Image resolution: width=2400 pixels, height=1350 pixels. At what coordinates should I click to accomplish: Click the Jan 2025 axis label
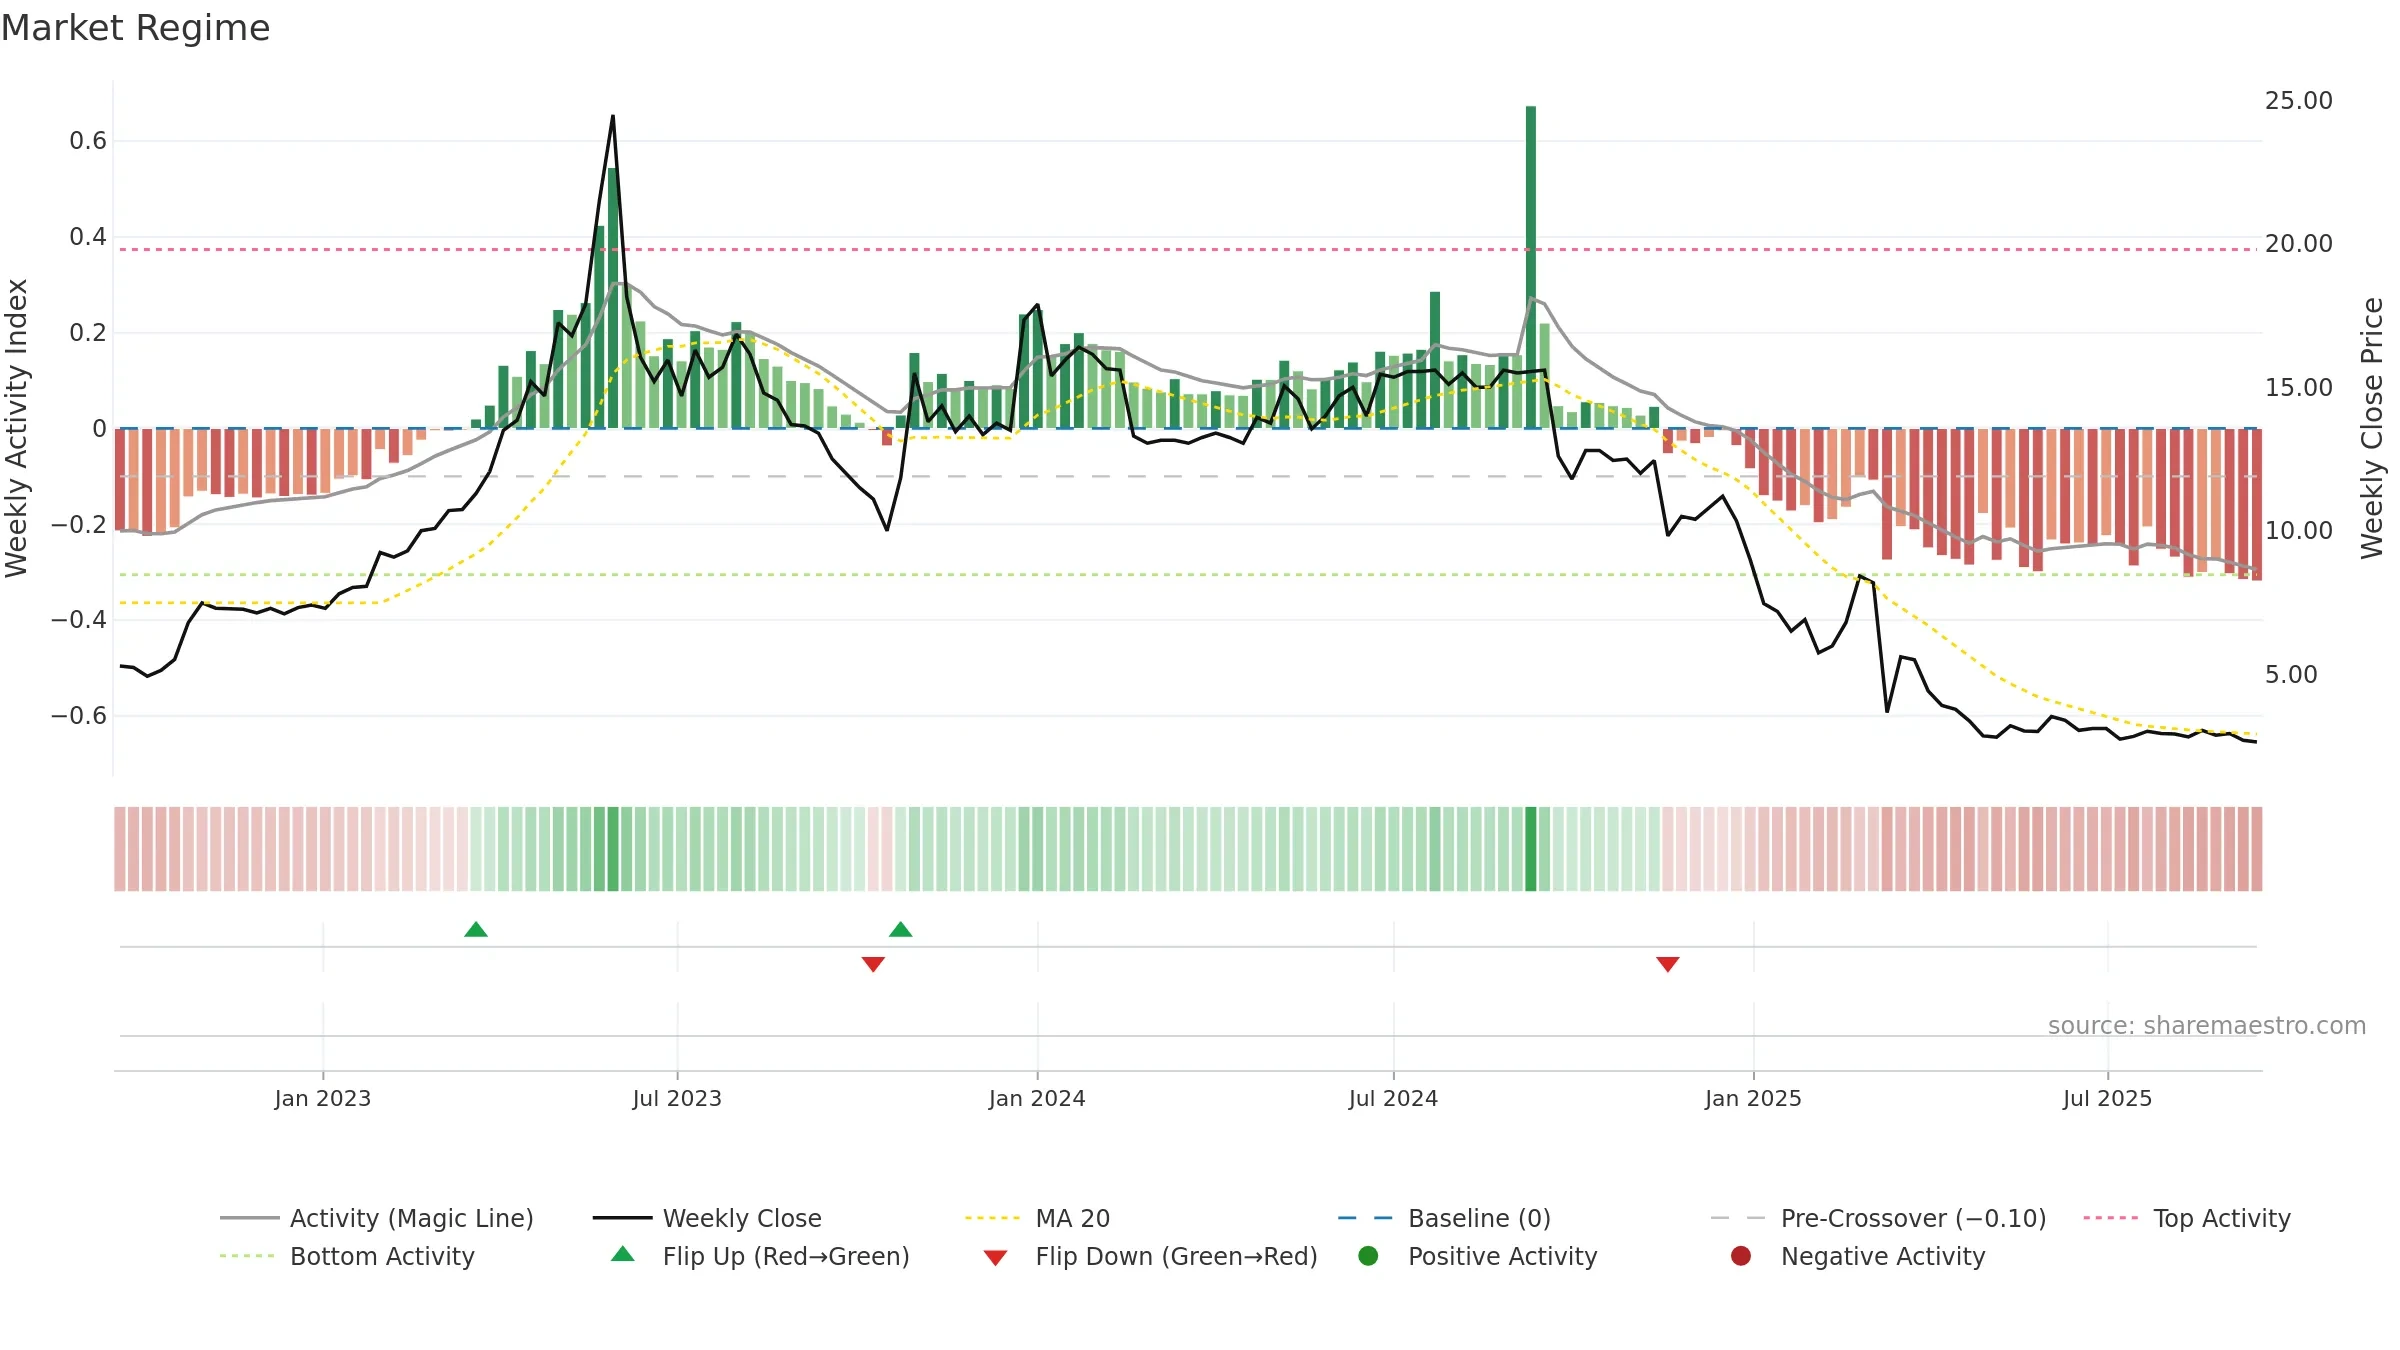coord(1753,1098)
